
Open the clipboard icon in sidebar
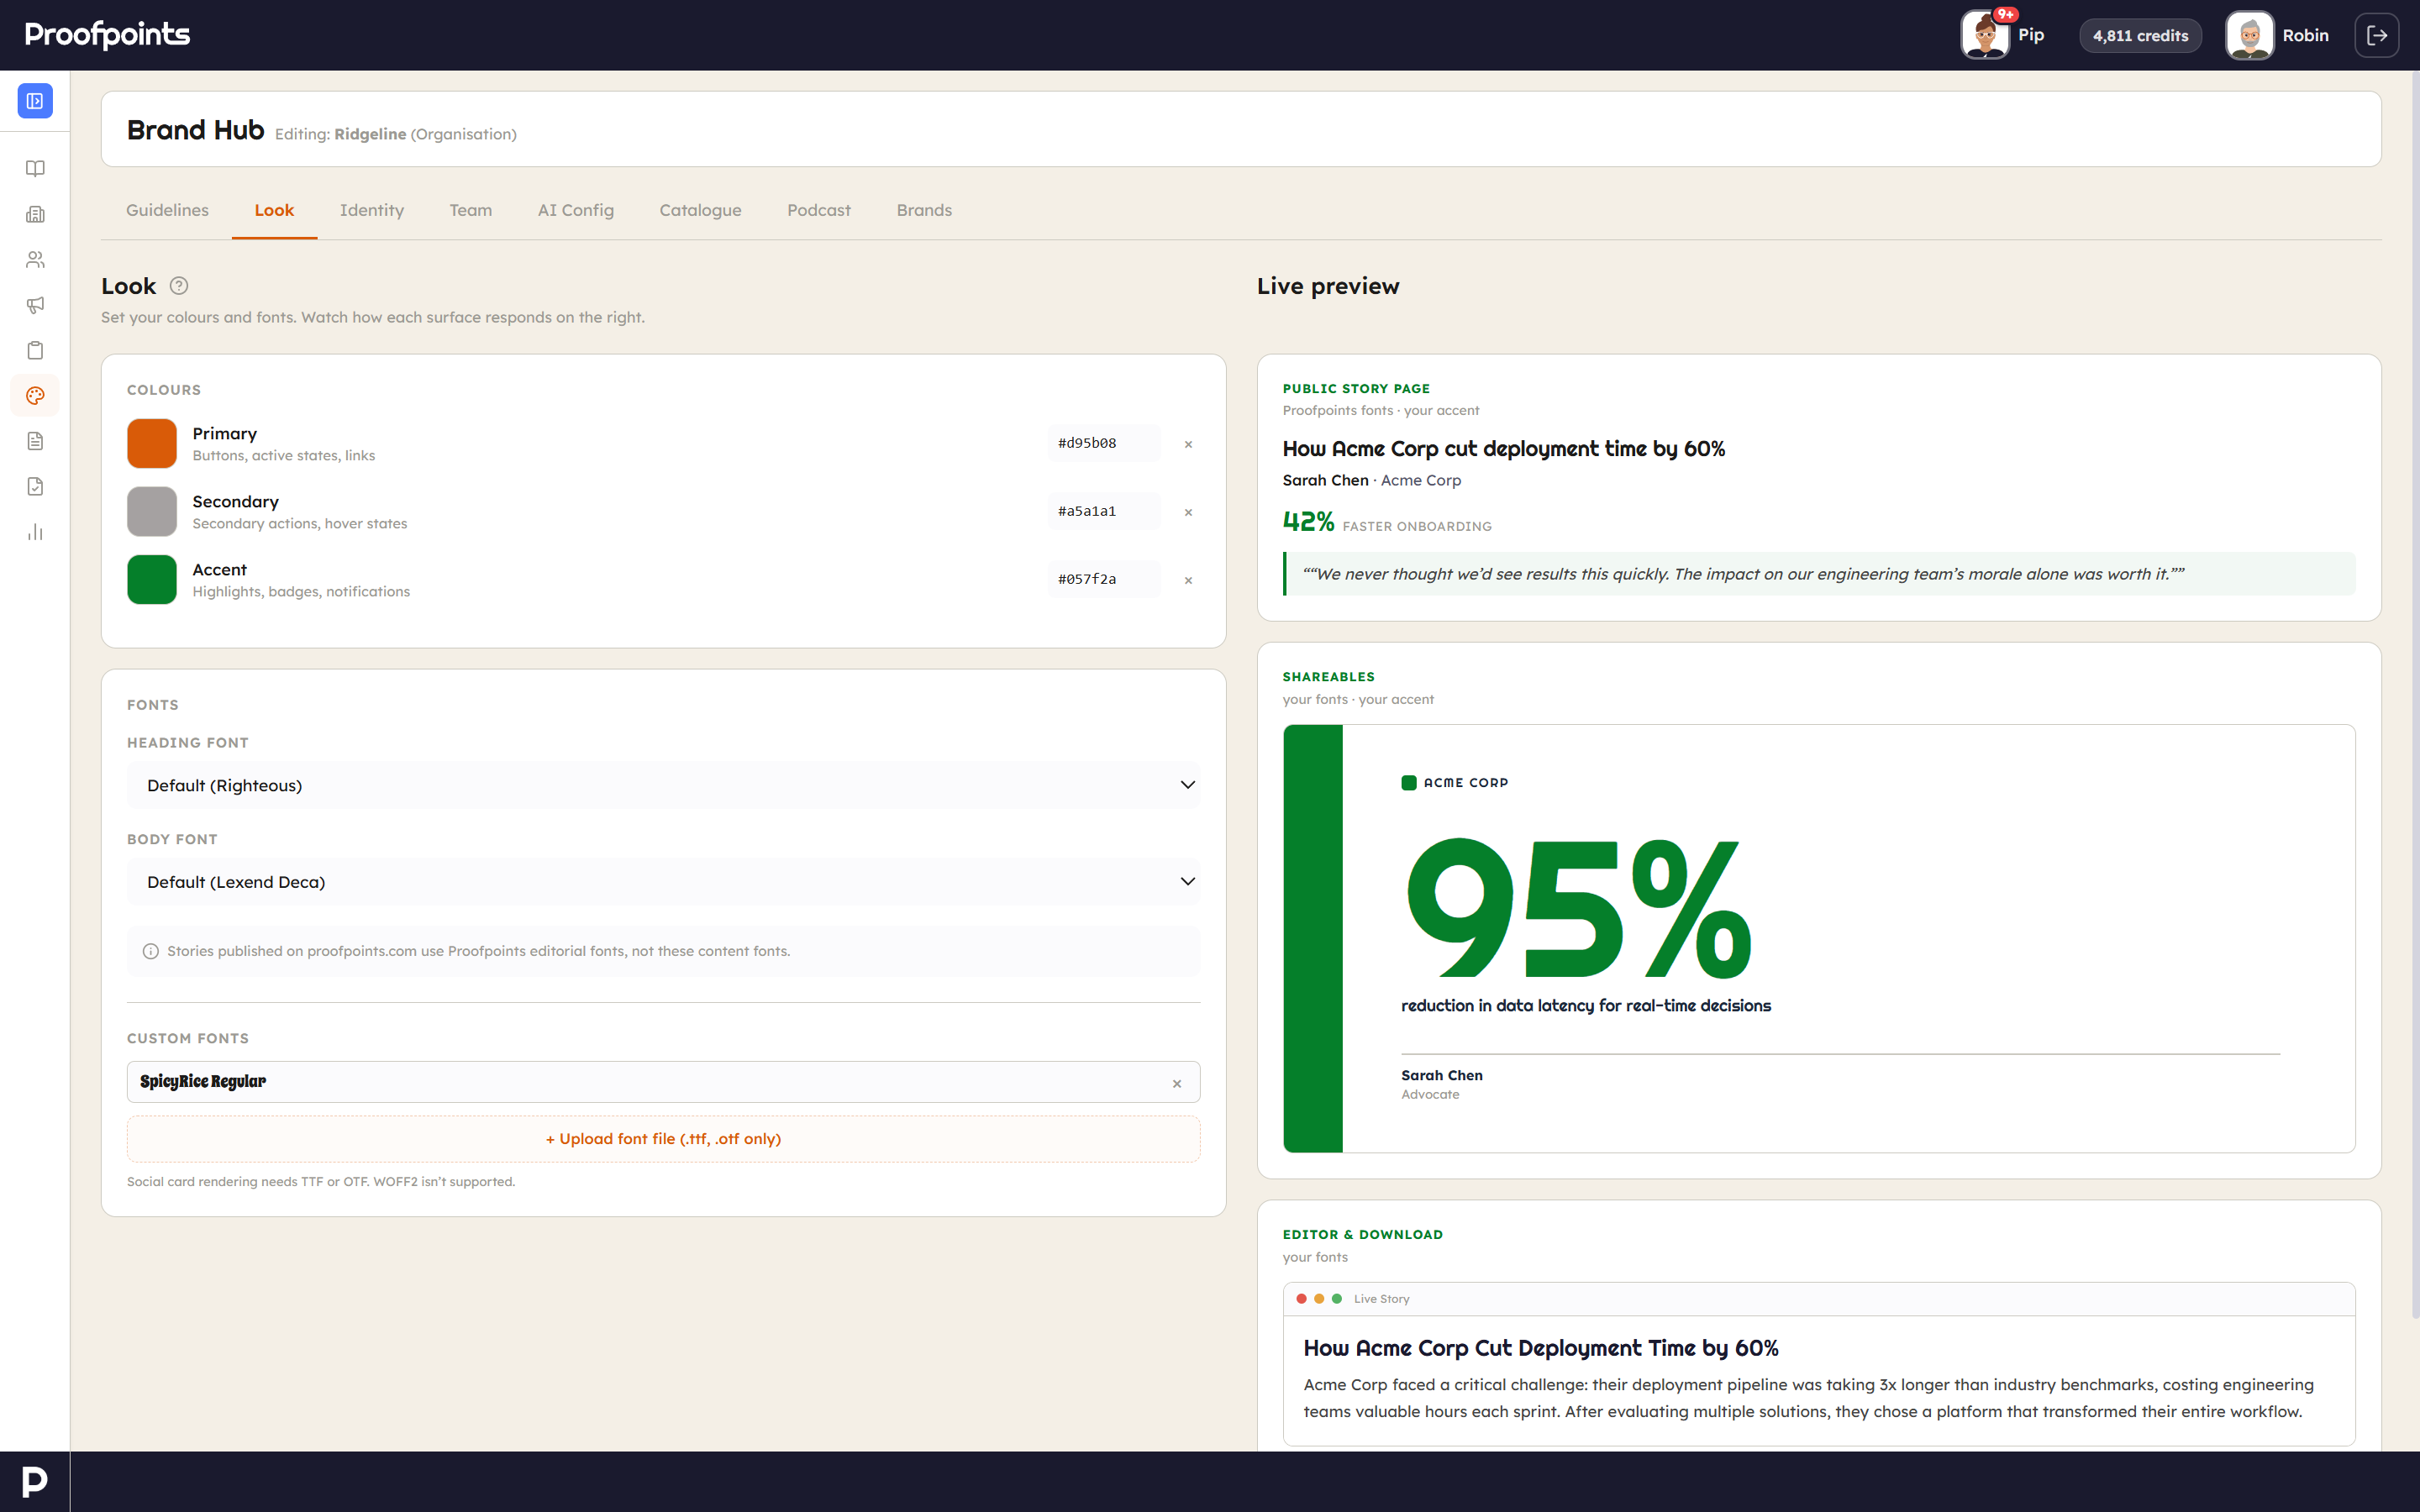(x=35, y=351)
